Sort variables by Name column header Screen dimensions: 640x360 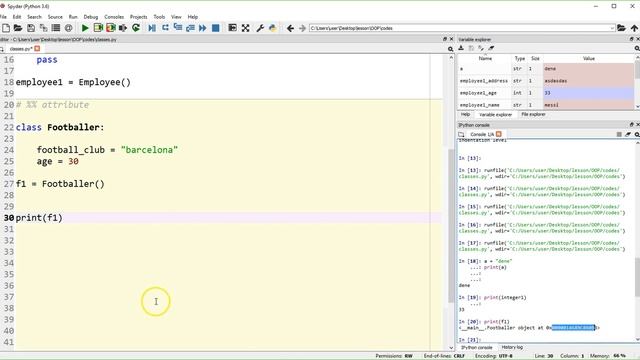click(x=485, y=59)
